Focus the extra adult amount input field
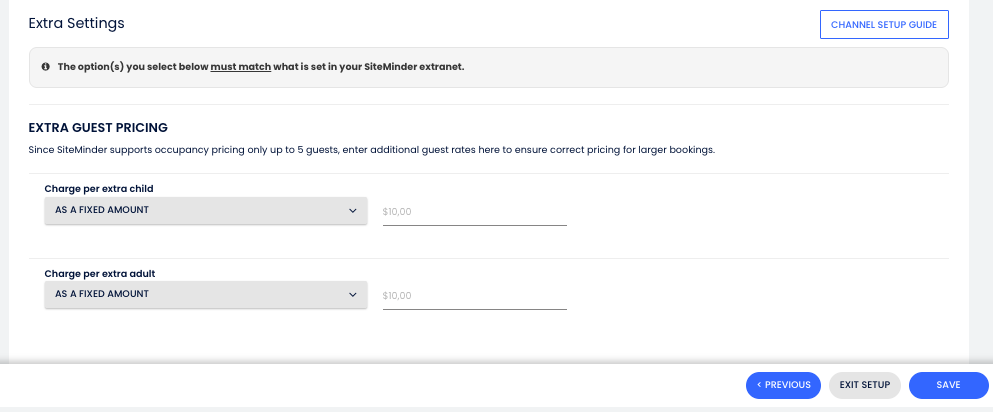The height and width of the screenshot is (412, 993). pyautogui.click(x=474, y=296)
